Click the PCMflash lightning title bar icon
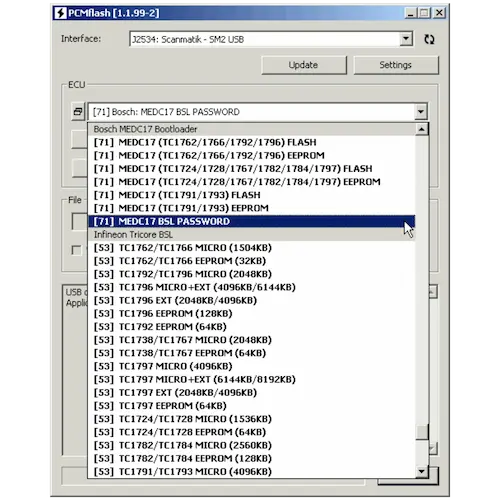The width and height of the screenshot is (500, 500). pyautogui.click(x=60, y=13)
